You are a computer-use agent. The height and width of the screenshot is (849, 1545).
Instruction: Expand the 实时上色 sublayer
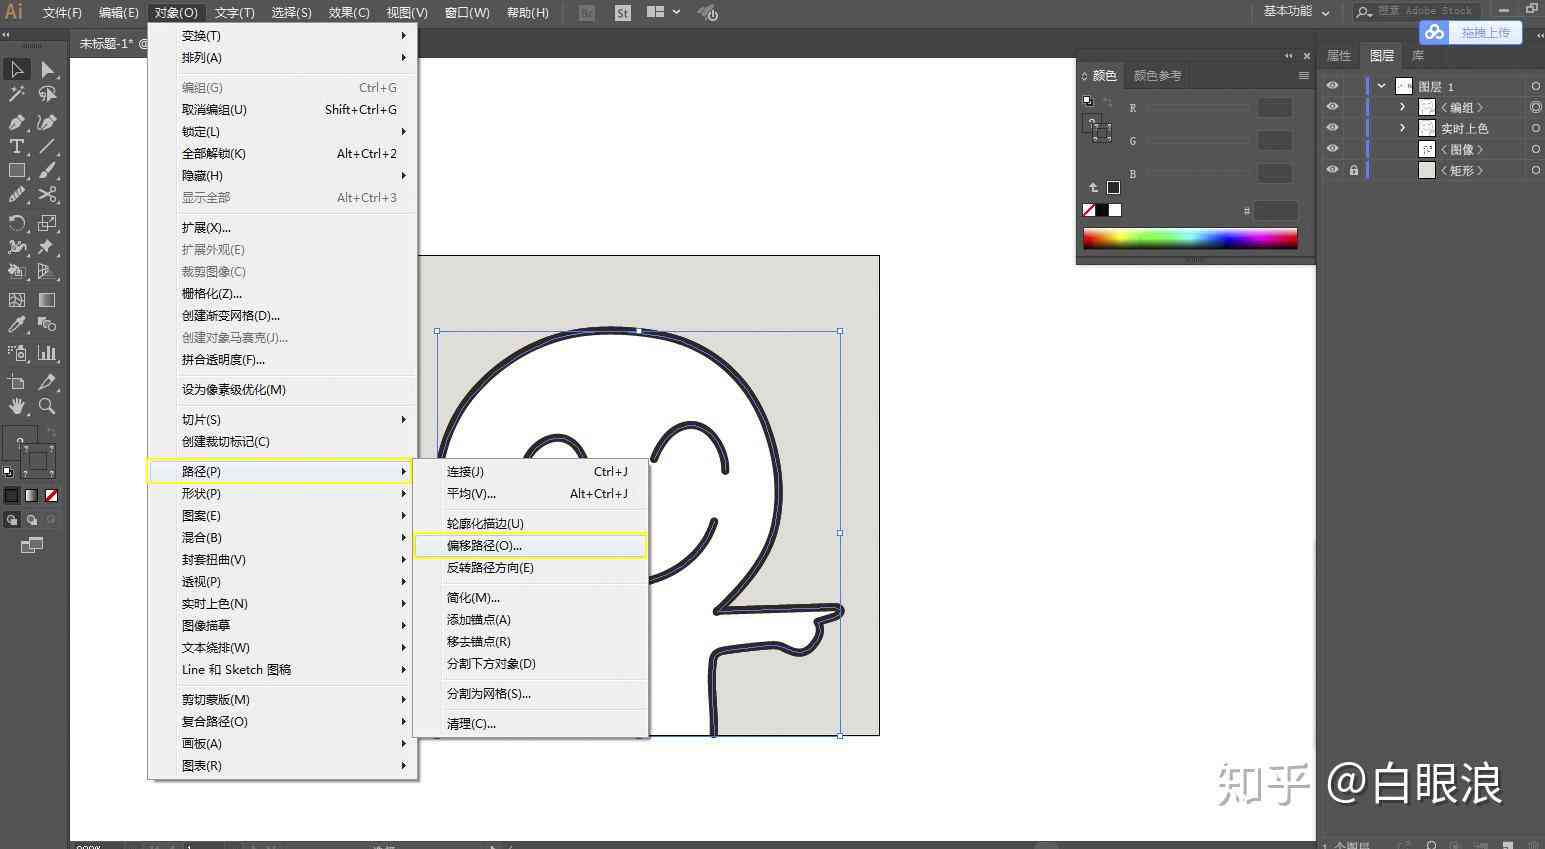(x=1402, y=128)
